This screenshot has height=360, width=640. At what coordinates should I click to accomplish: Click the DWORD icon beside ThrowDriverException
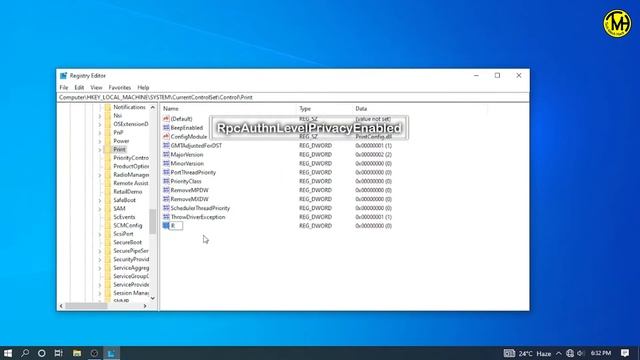[166, 217]
